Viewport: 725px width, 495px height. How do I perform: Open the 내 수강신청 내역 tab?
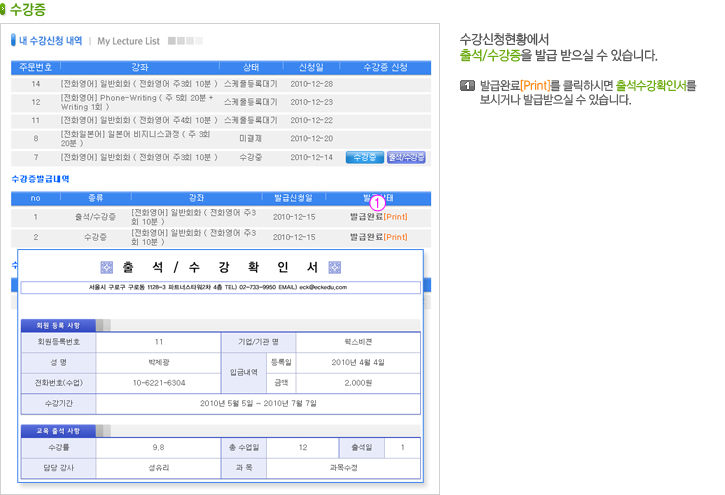[51, 41]
